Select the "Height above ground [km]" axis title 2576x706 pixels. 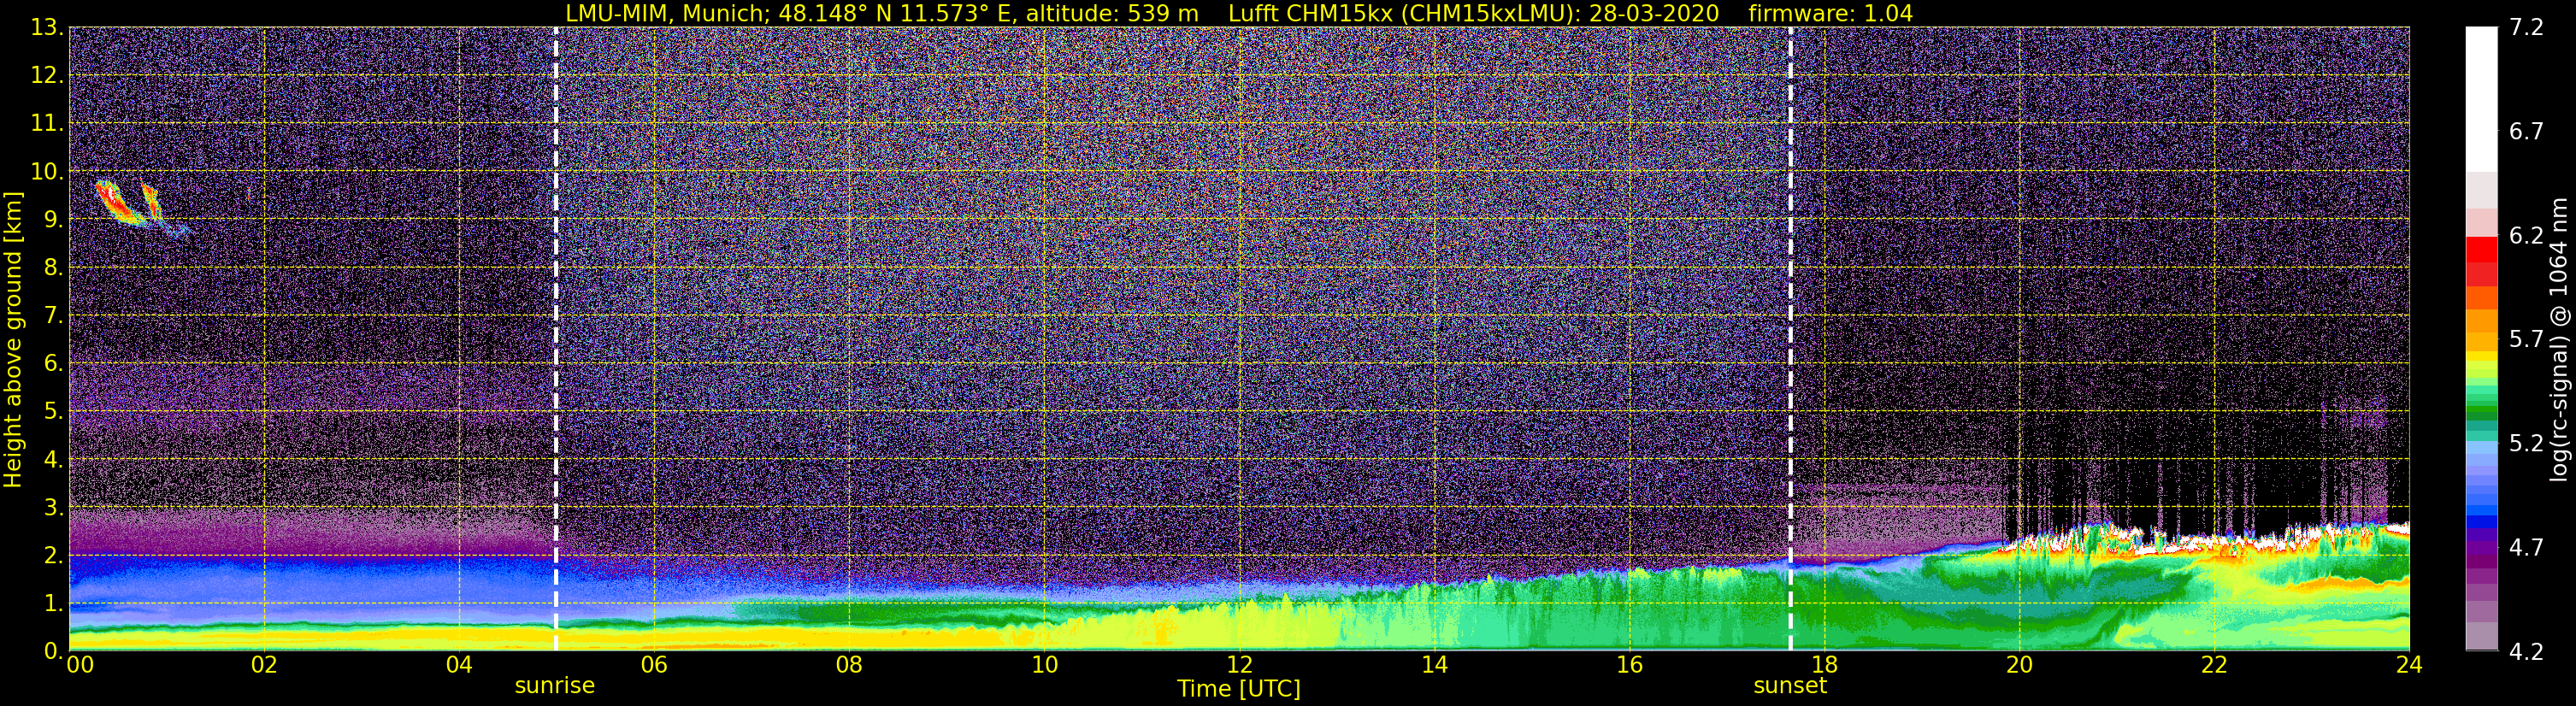click(x=13, y=339)
